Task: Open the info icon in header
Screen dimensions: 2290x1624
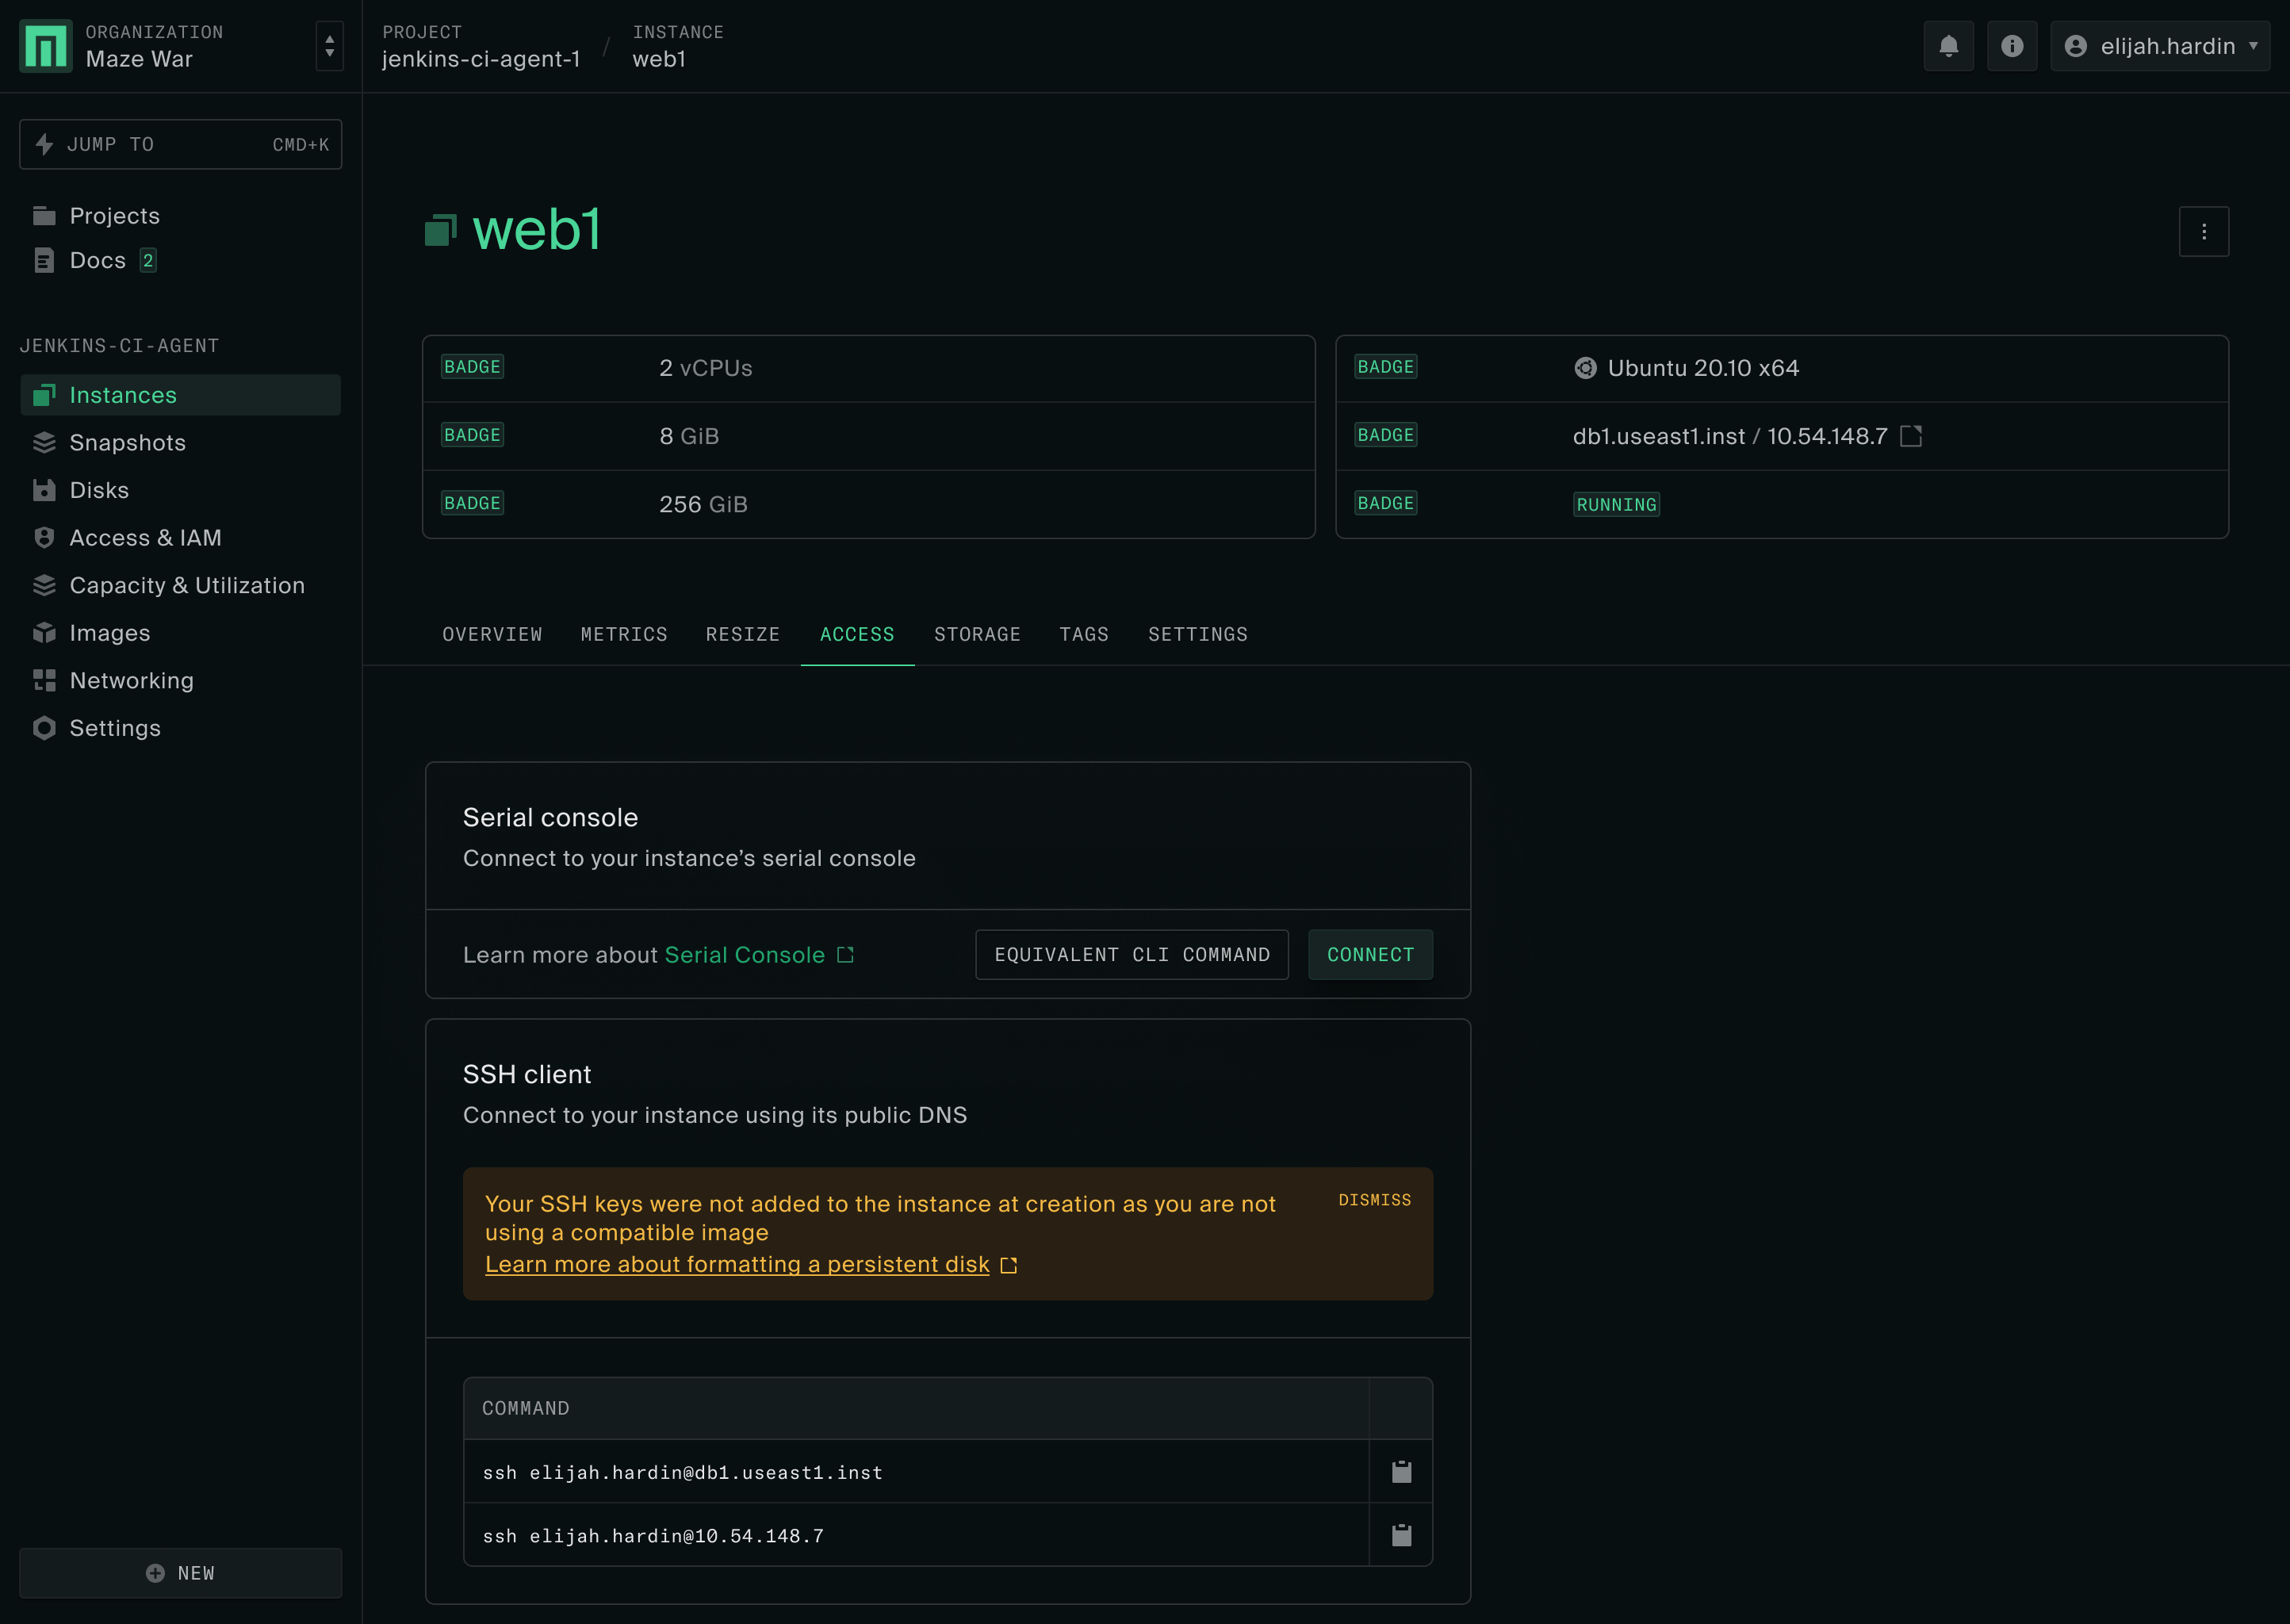Action: (2011, 46)
